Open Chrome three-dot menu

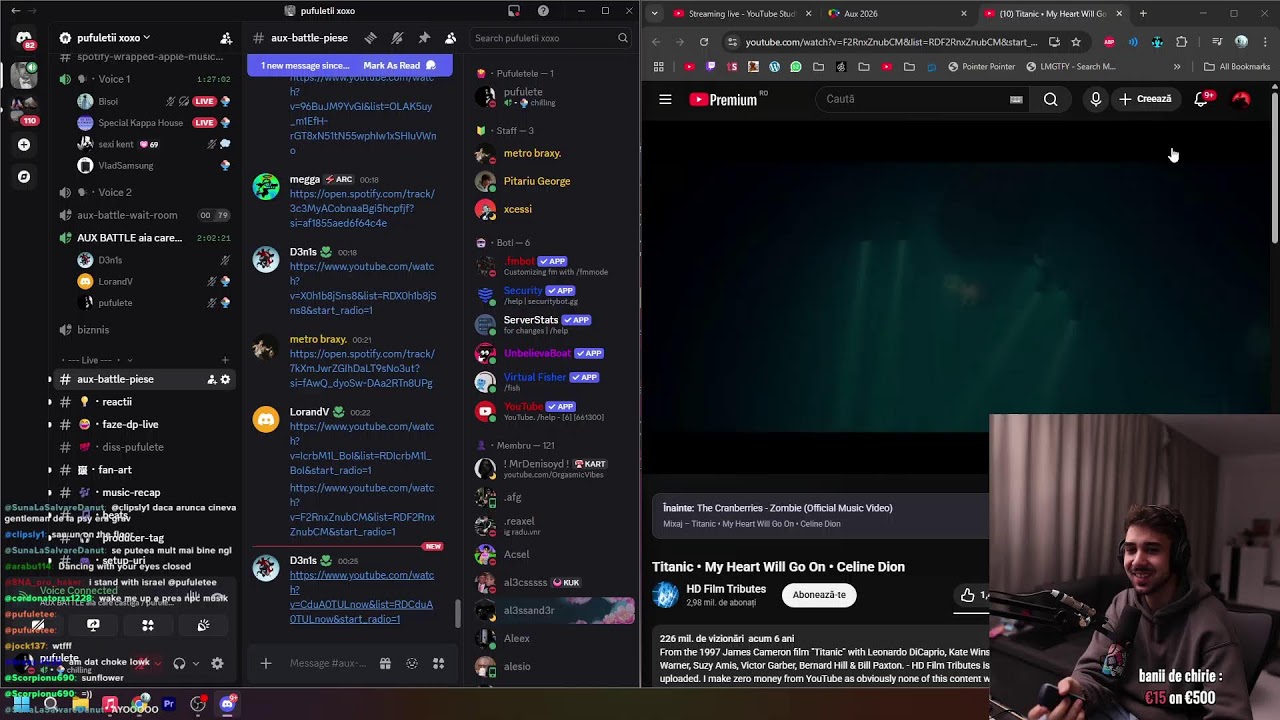point(1265,42)
